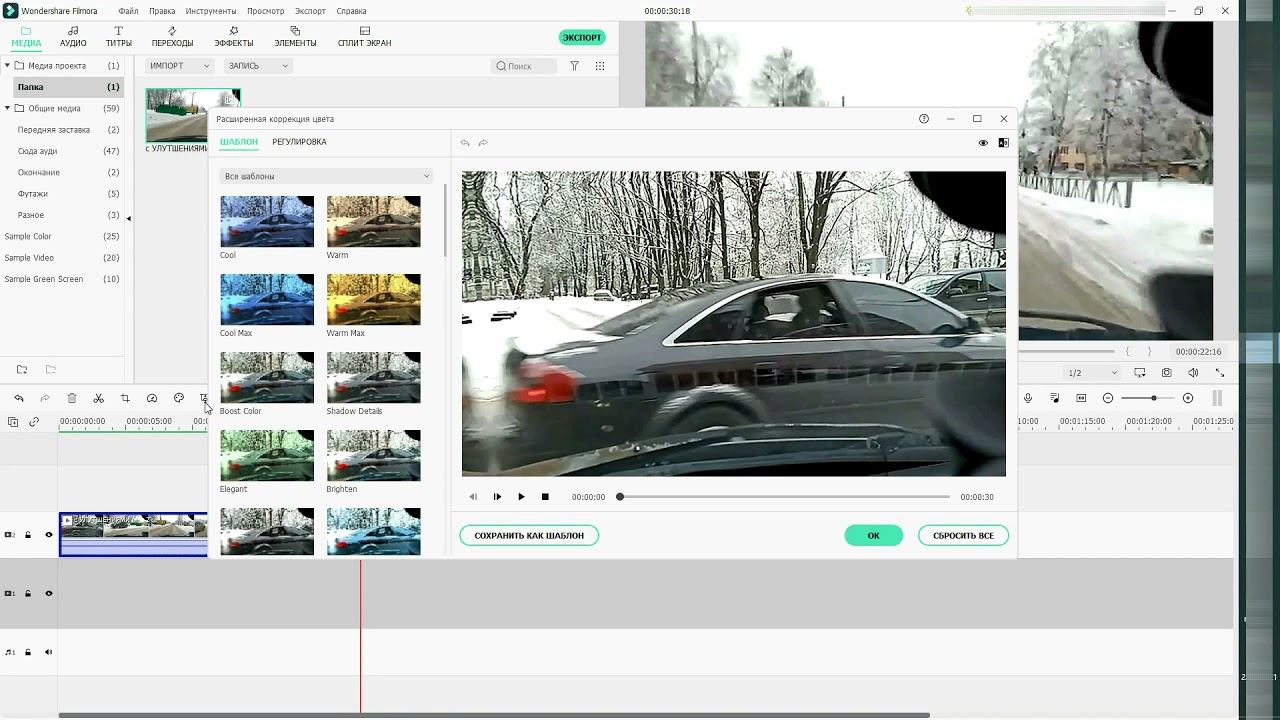Image resolution: width=1280 pixels, height=720 pixels.
Task: Click the minus timeline zoom-out icon
Action: pyautogui.click(x=1108, y=398)
